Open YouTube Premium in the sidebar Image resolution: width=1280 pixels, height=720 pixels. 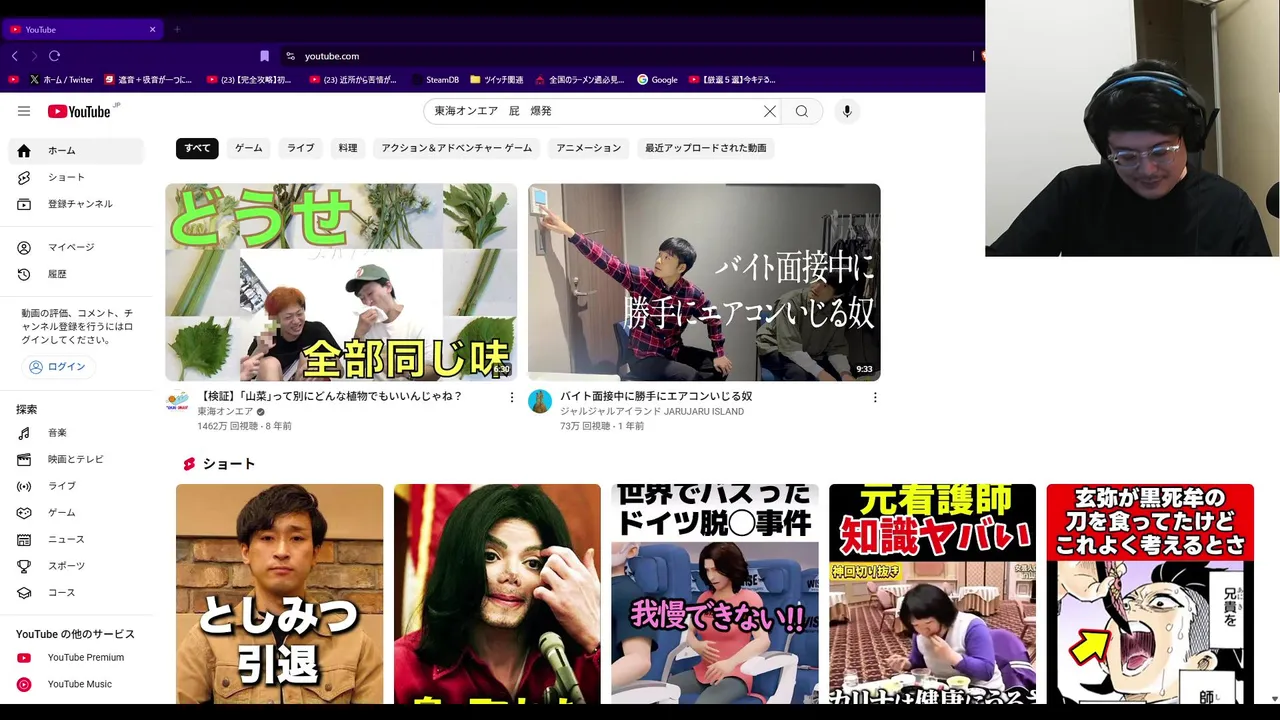(76, 657)
